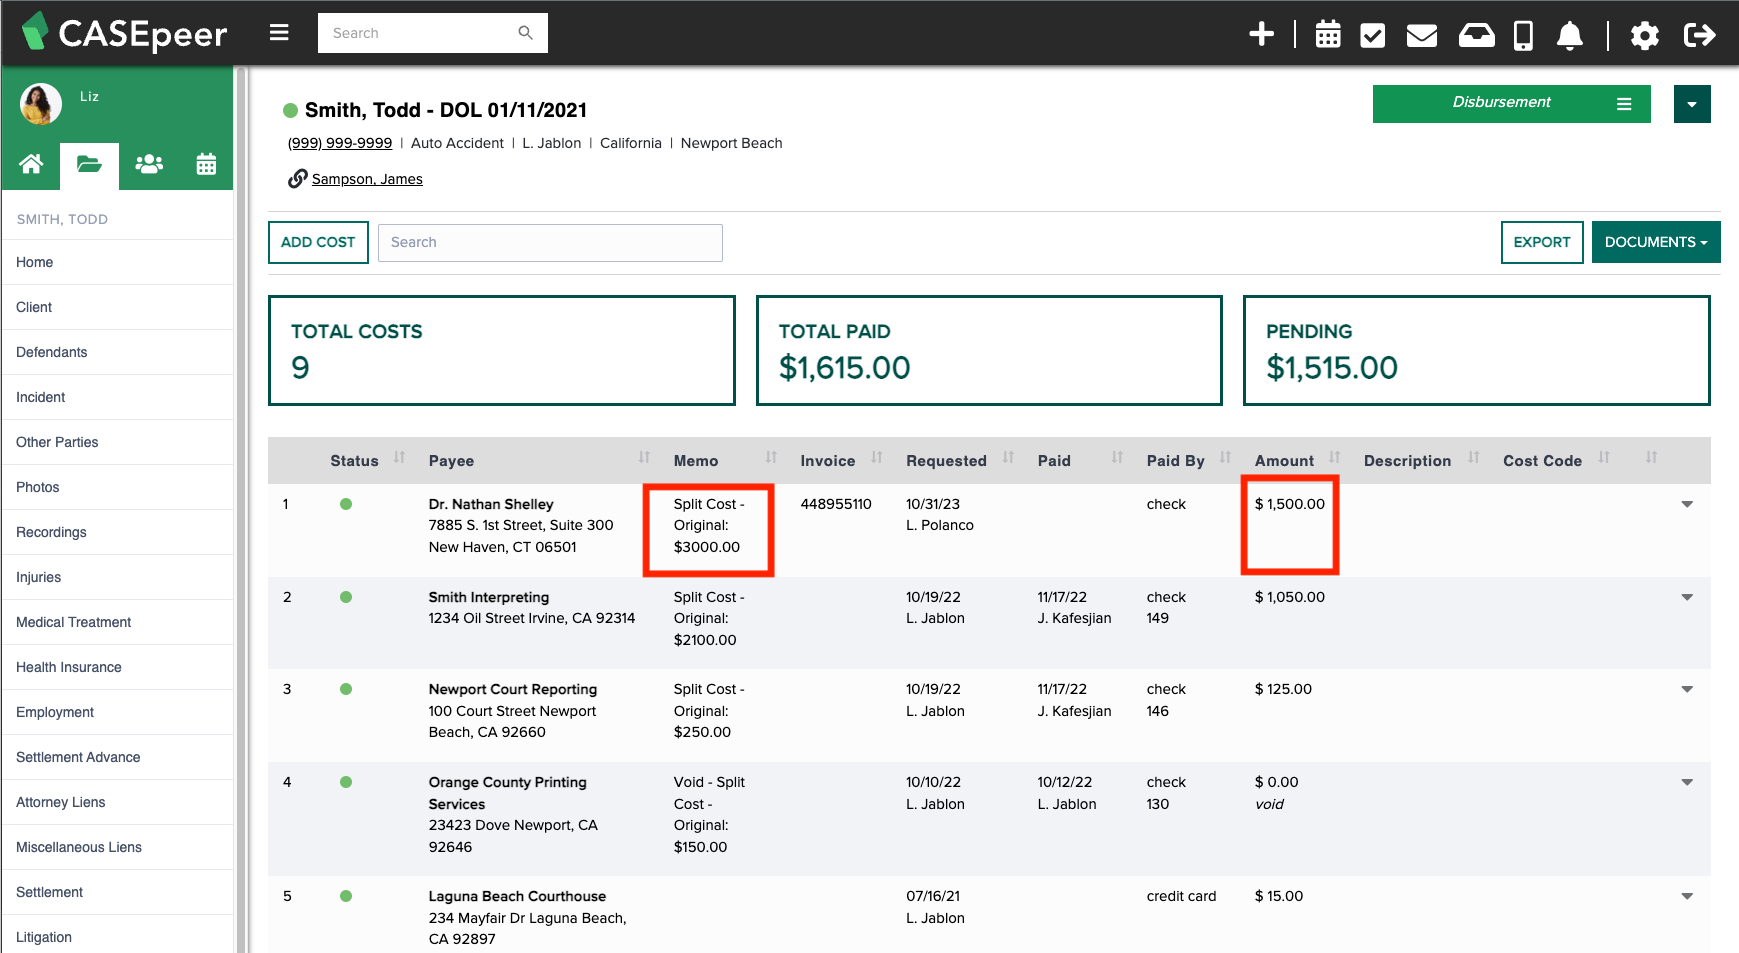Sort the table by the Status column

(x=354, y=461)
